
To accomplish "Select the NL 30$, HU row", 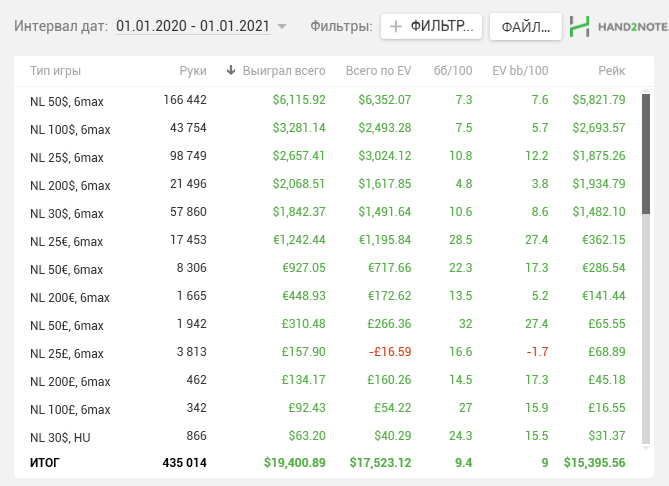I will click(328, 436).
